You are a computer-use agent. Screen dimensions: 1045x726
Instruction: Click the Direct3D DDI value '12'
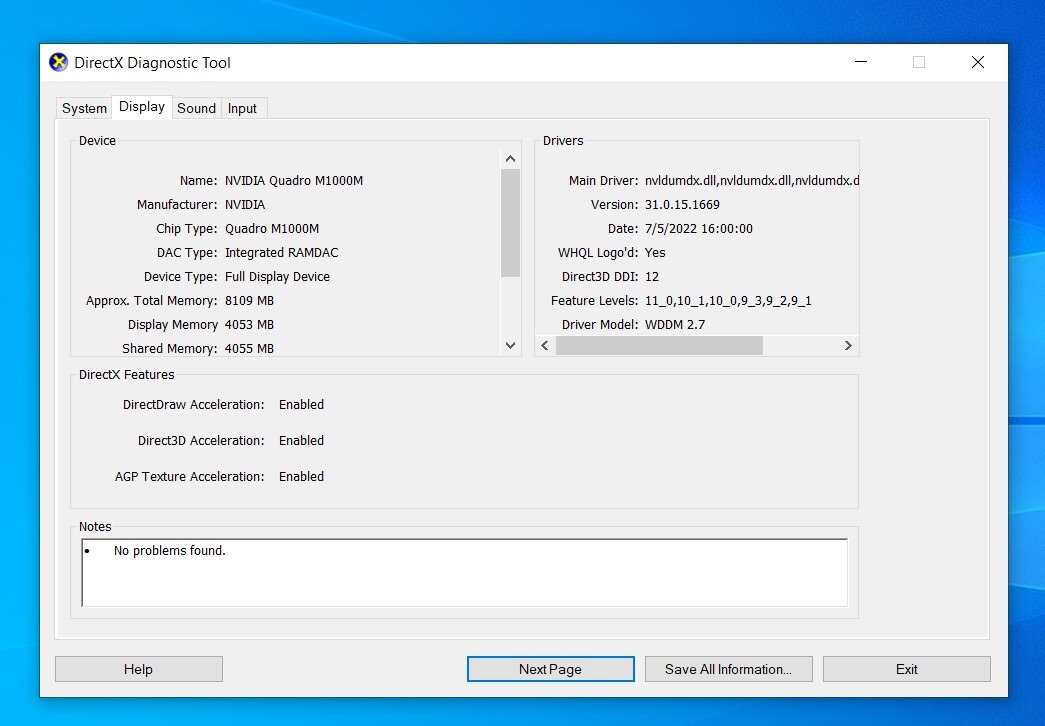[652, 277]
